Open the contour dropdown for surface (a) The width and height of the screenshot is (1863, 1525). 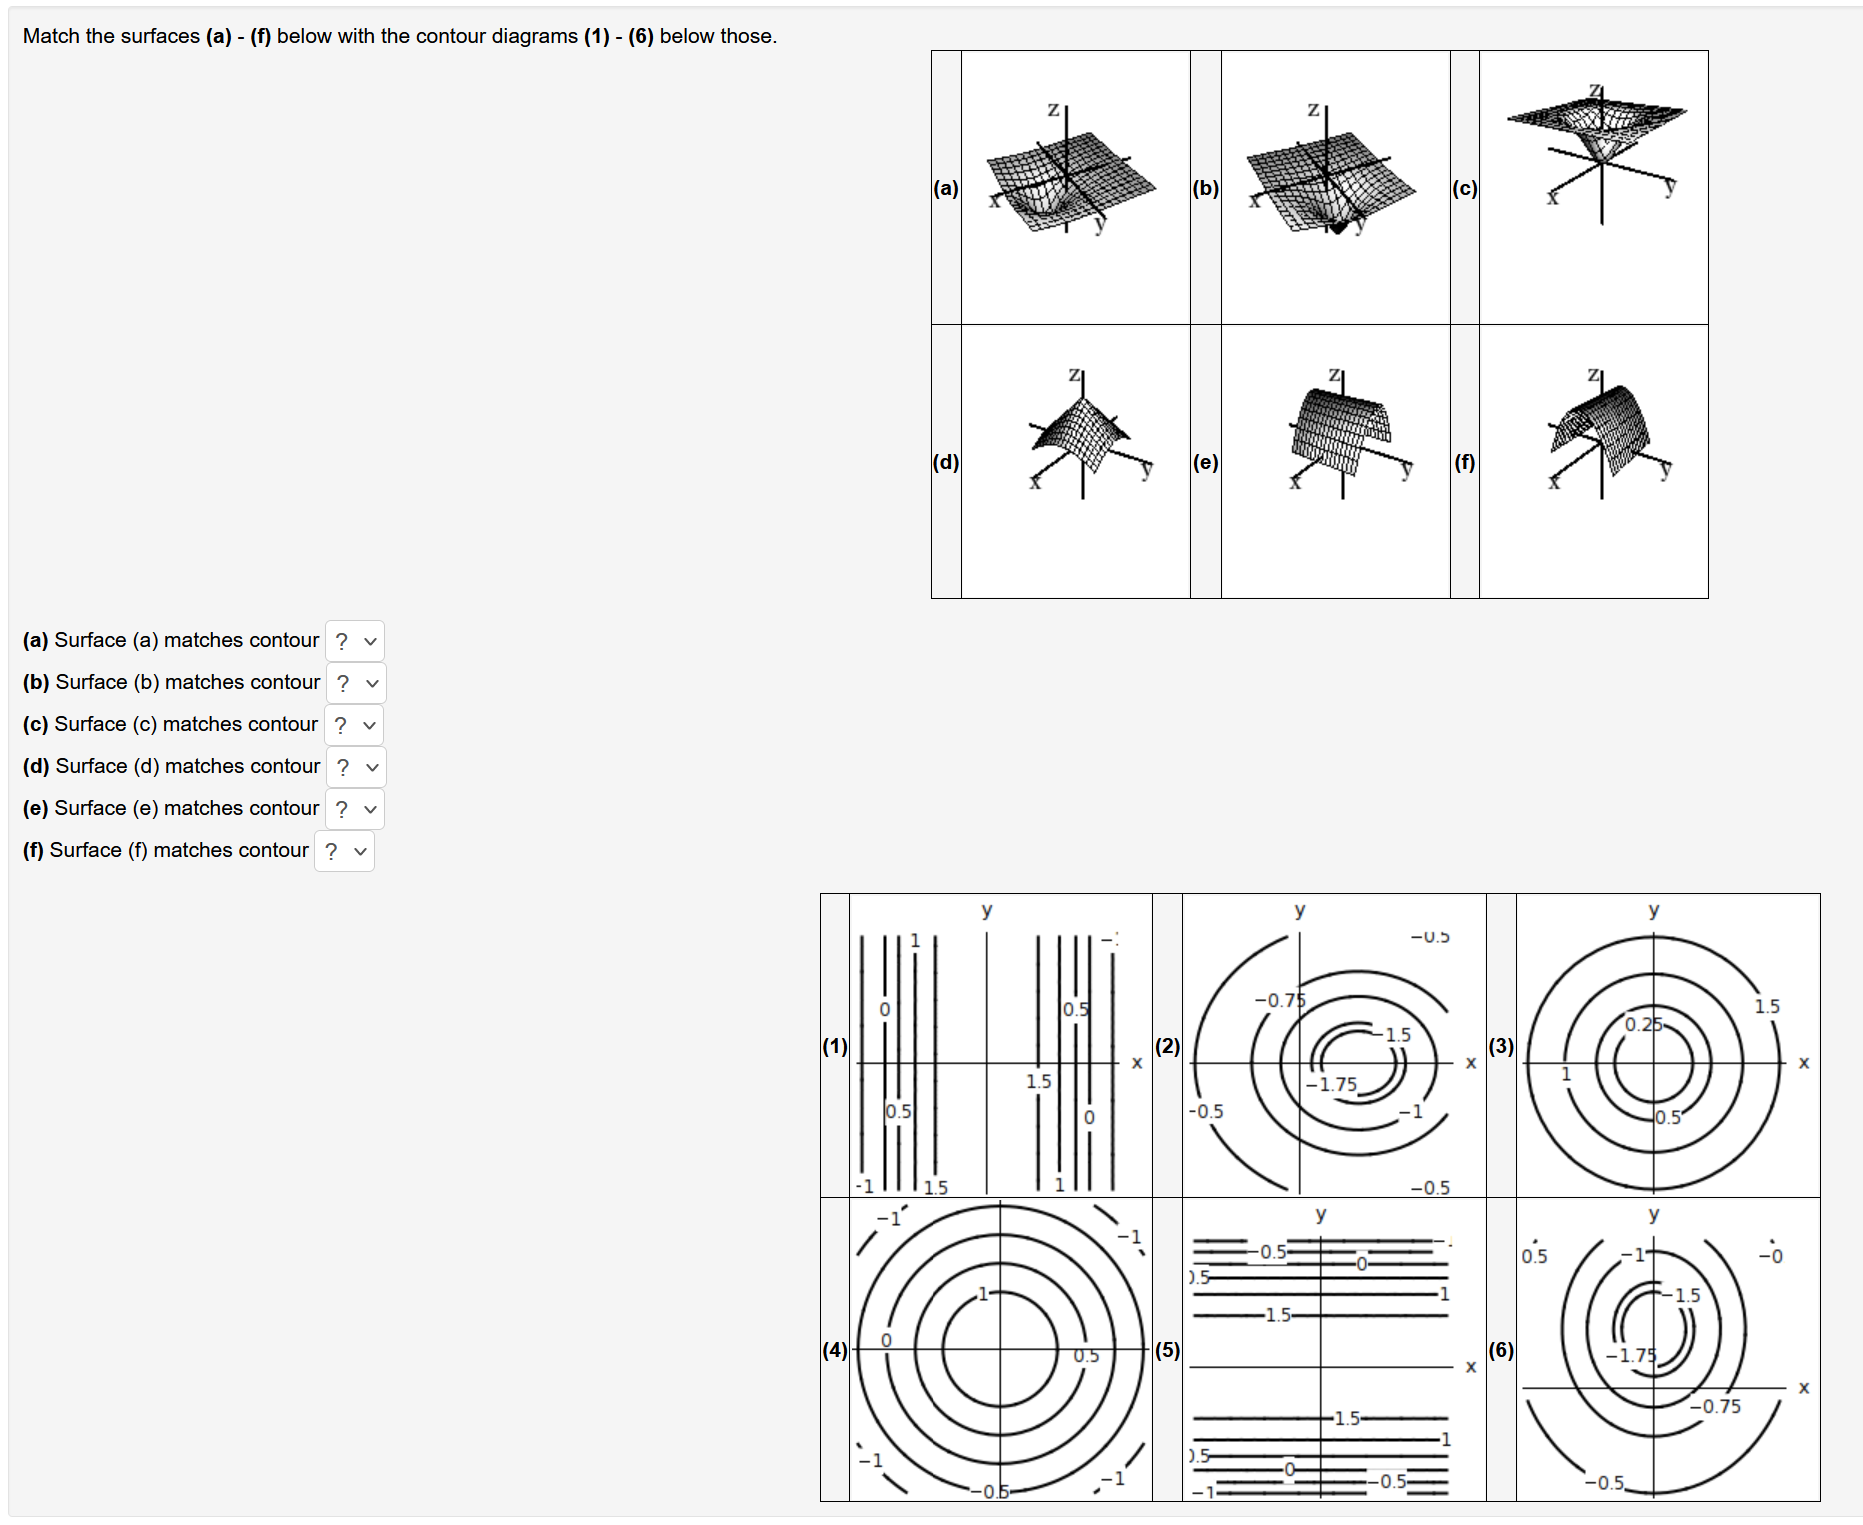[x=353, y=641]
